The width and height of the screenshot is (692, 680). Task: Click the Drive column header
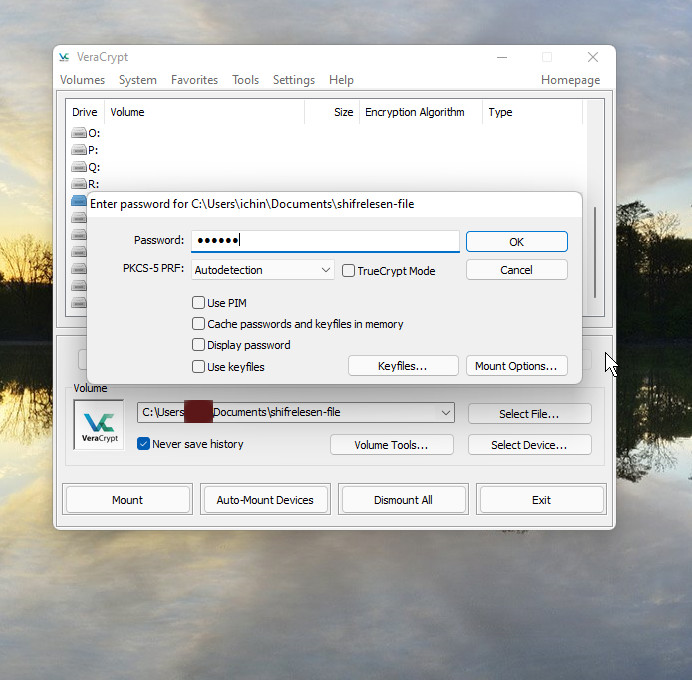coord(85,112)
